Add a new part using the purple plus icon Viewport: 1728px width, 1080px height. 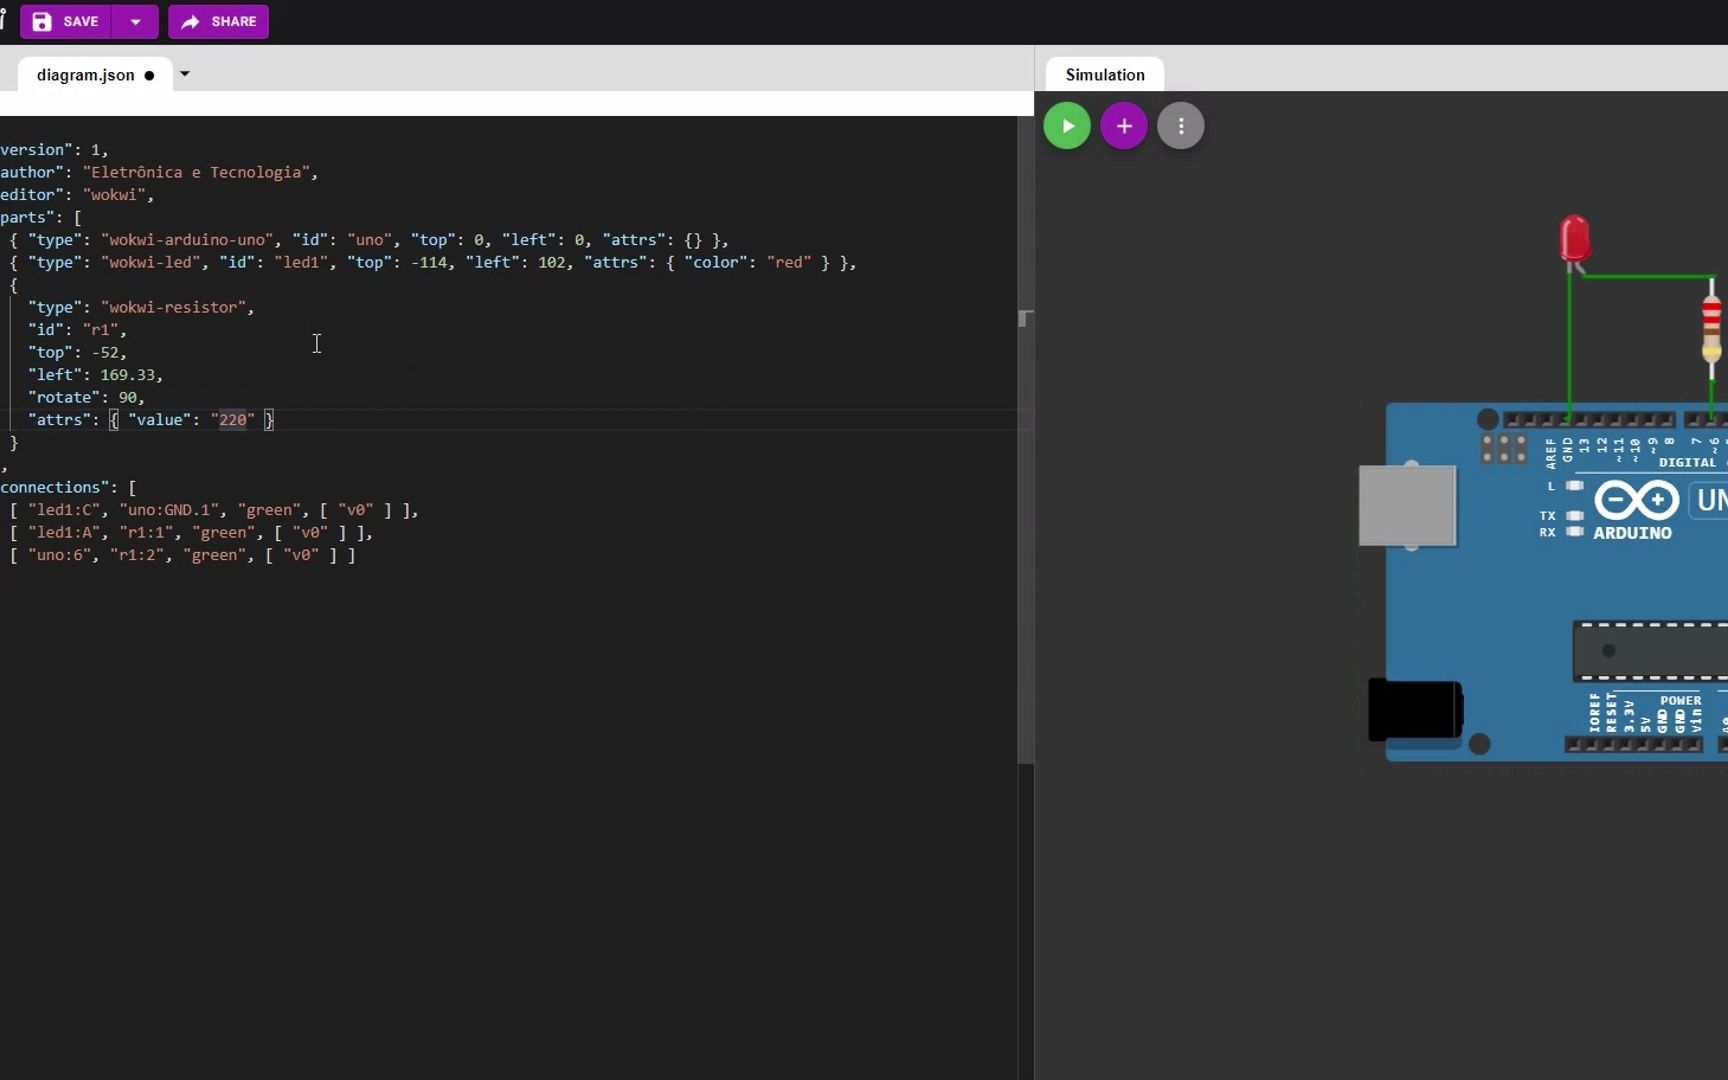click(1122, 125)
